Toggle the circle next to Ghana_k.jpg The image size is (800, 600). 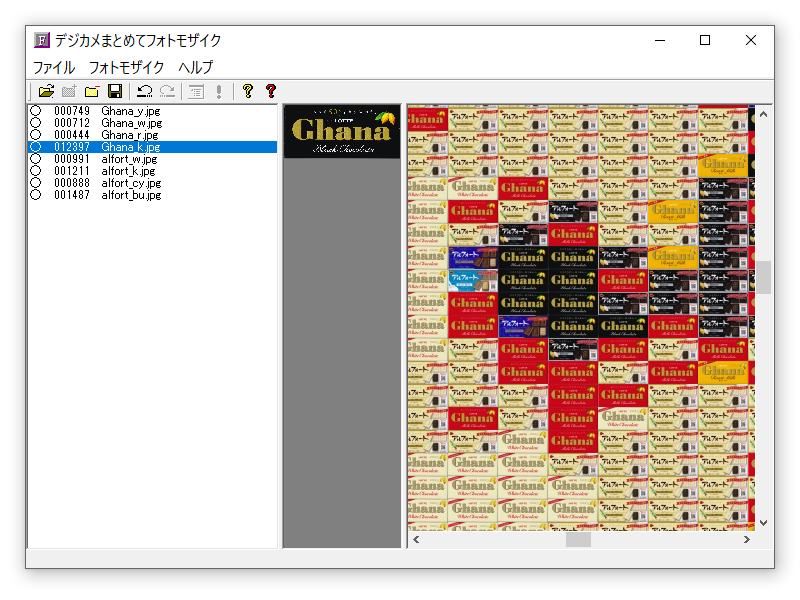(35, 147)
